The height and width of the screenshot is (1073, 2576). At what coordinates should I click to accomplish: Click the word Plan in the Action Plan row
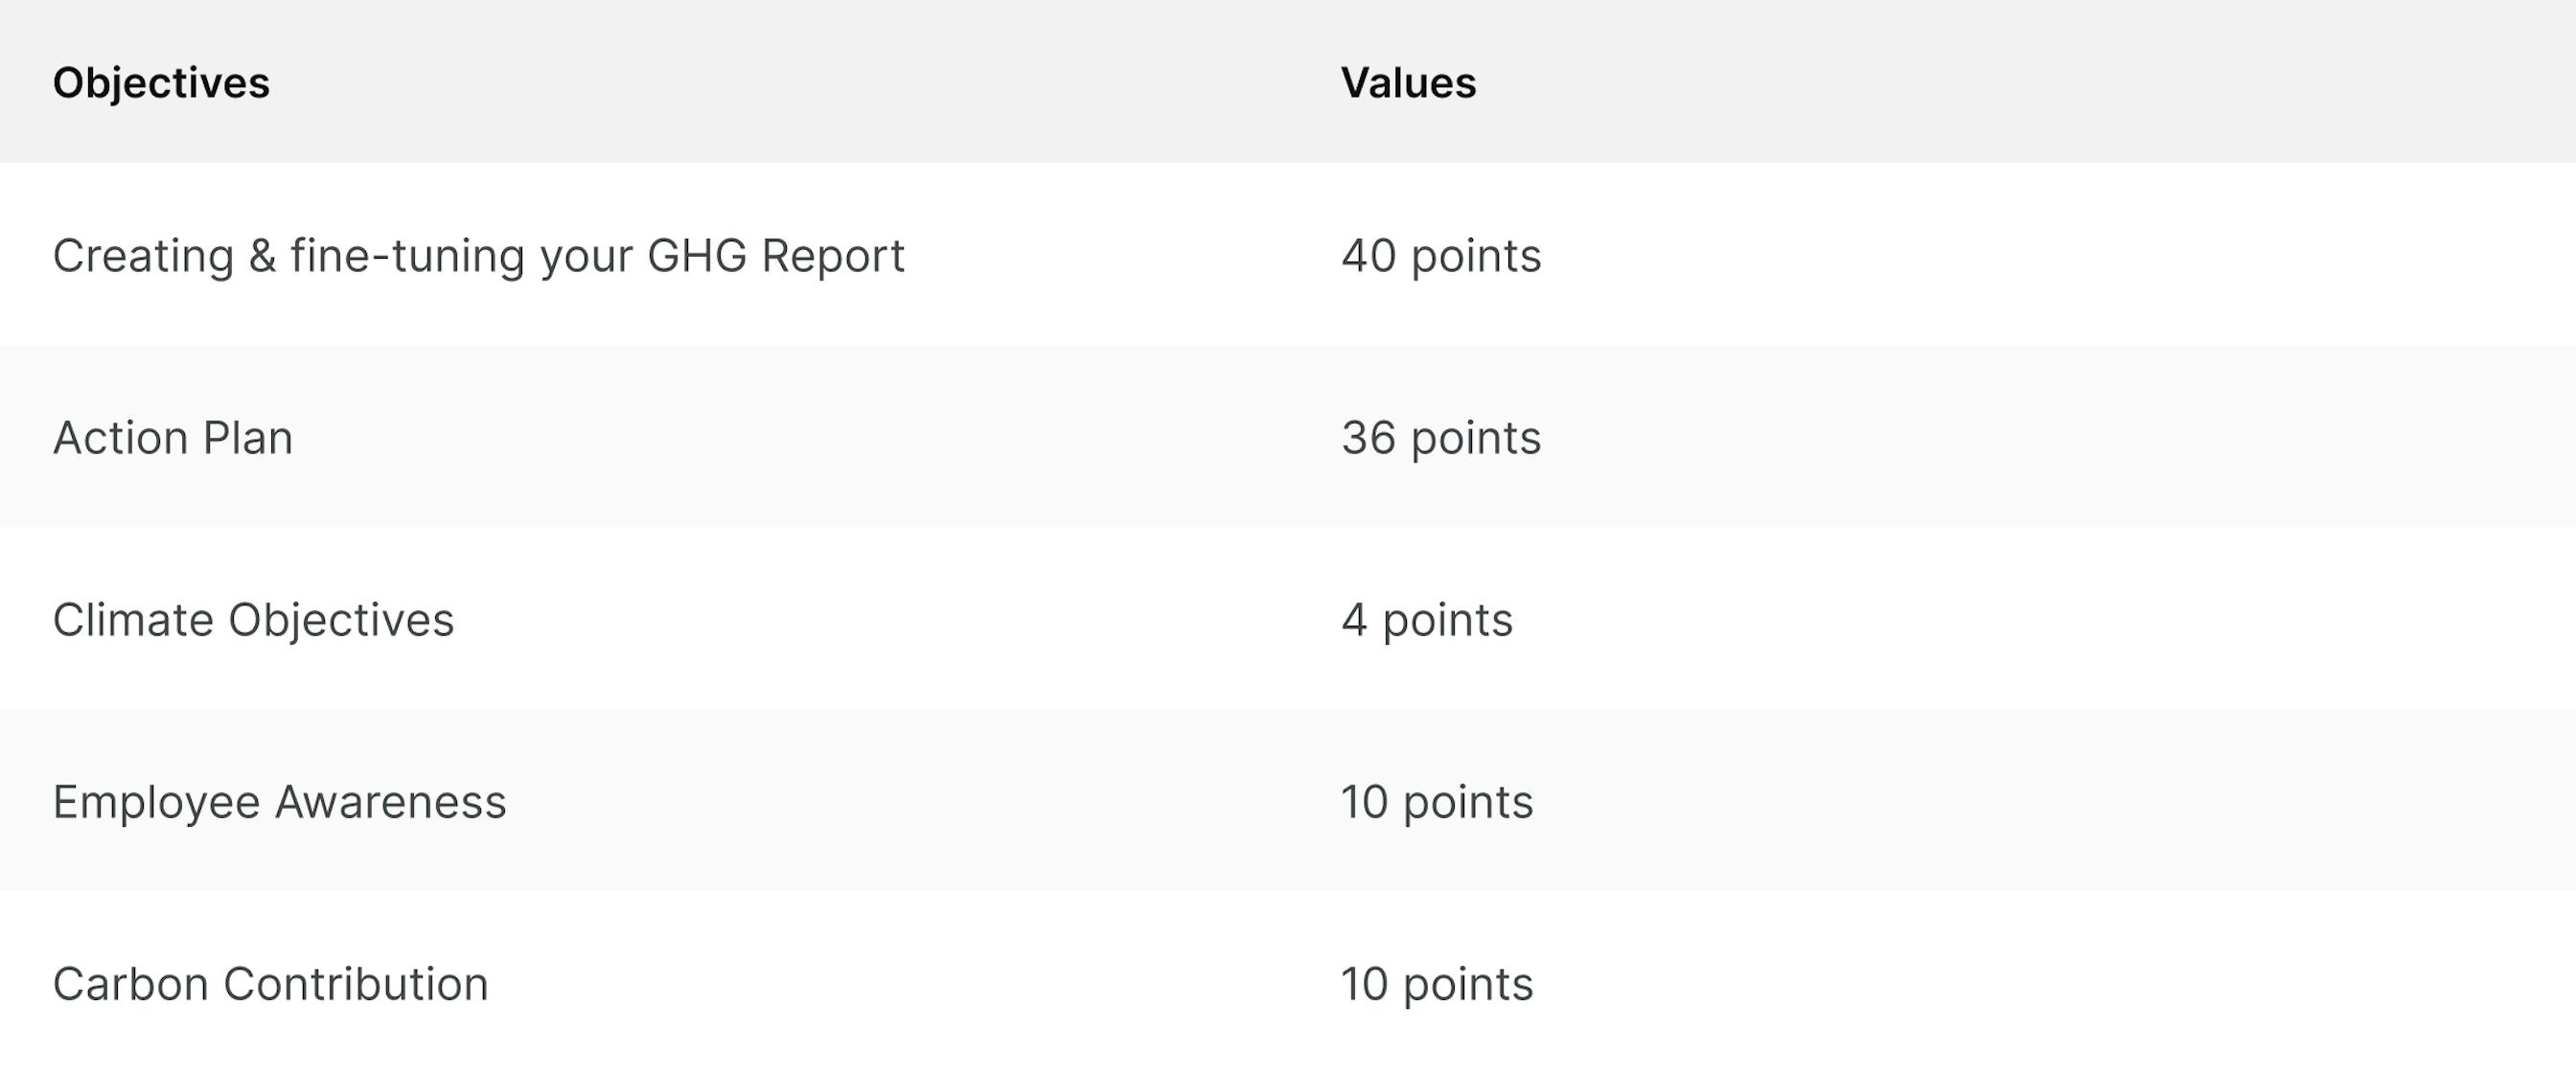coord(248,438)
